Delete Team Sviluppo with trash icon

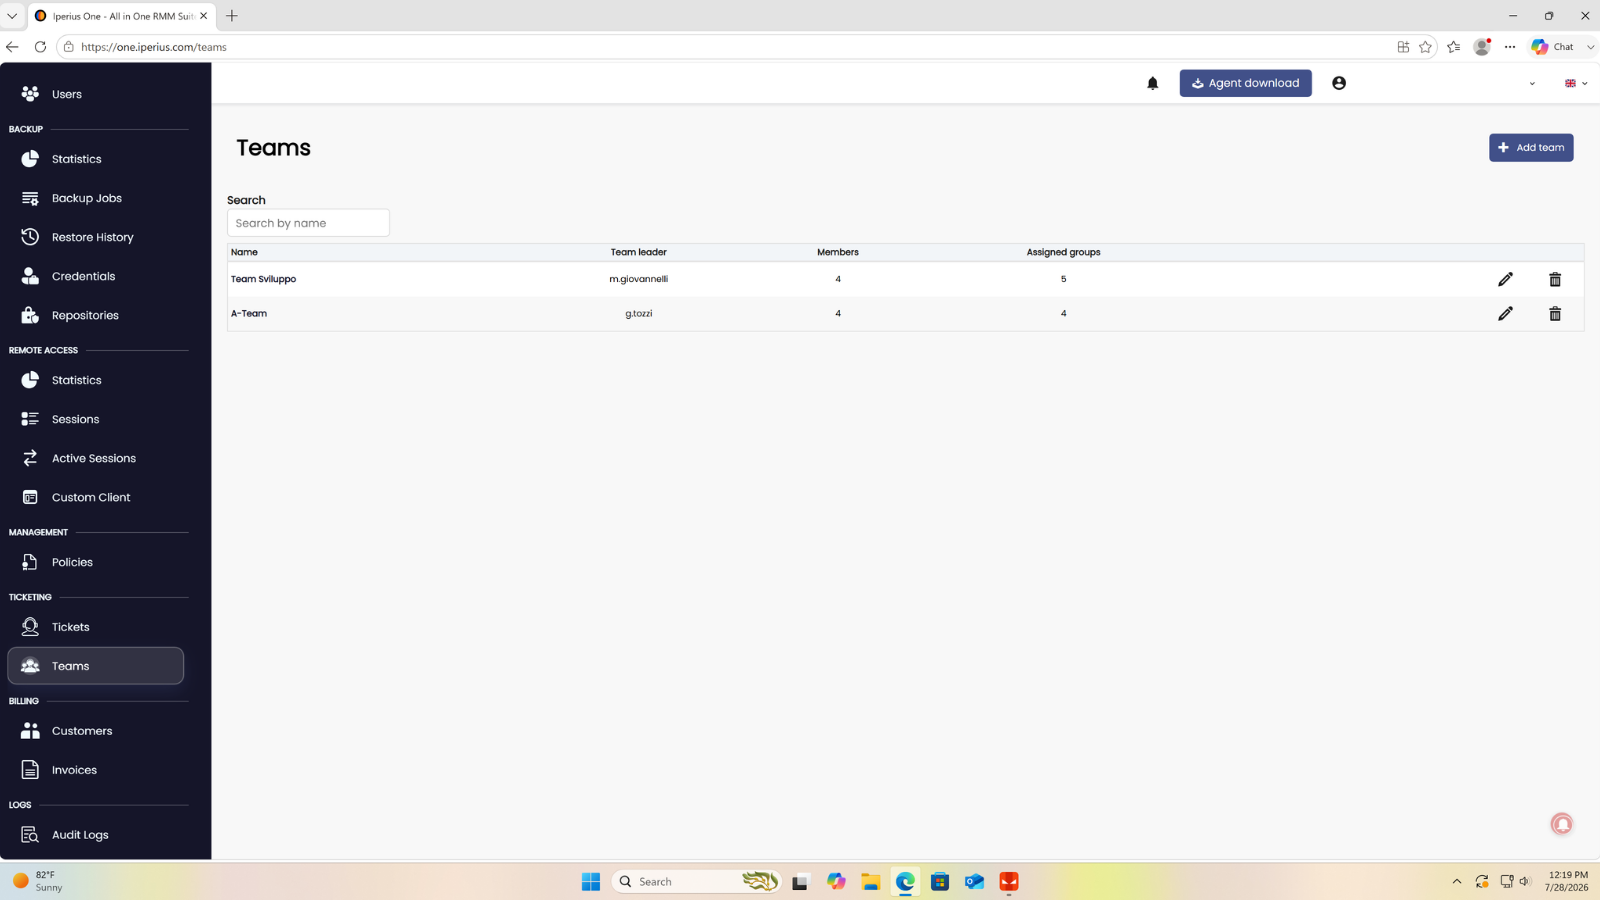click(x=1555, y=279)
